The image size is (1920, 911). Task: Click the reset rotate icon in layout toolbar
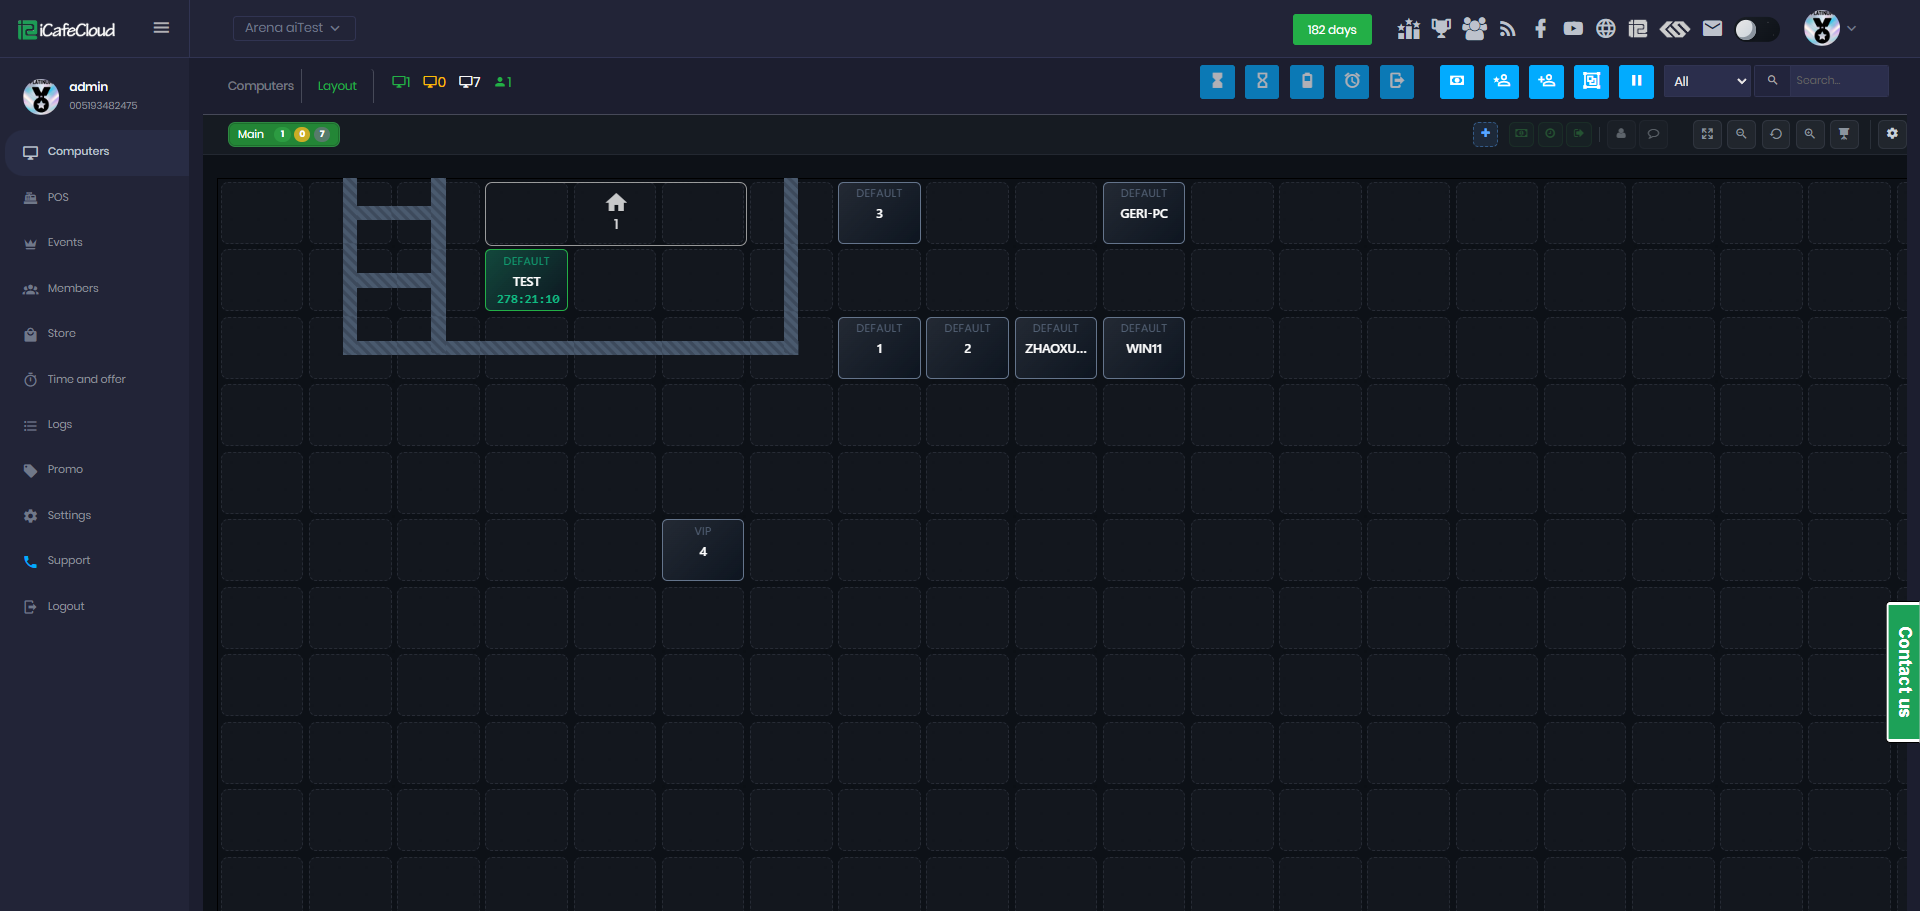[x=1776, y=134]
